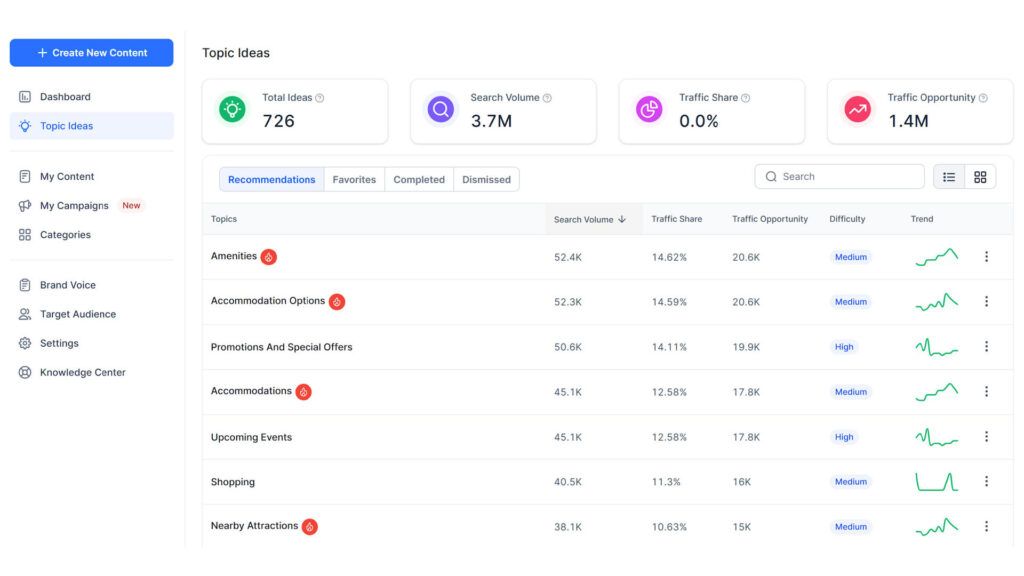
Task: Click the Create New Content button
Action: tap(91, 53)
